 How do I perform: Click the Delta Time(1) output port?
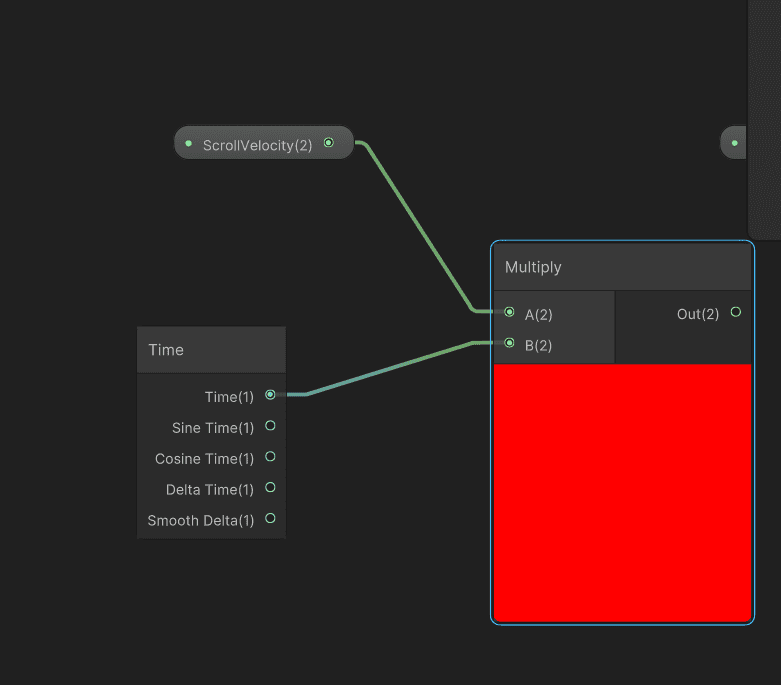click(x=270, y=488)
